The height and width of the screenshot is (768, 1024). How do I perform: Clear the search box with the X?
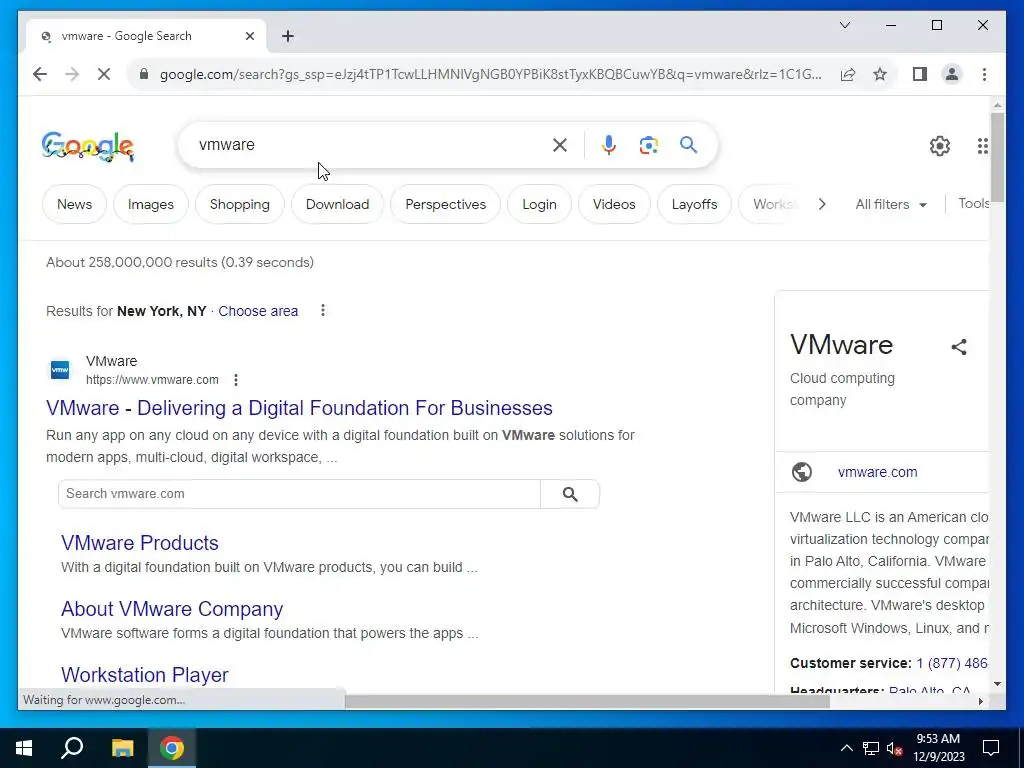point(560,145)
